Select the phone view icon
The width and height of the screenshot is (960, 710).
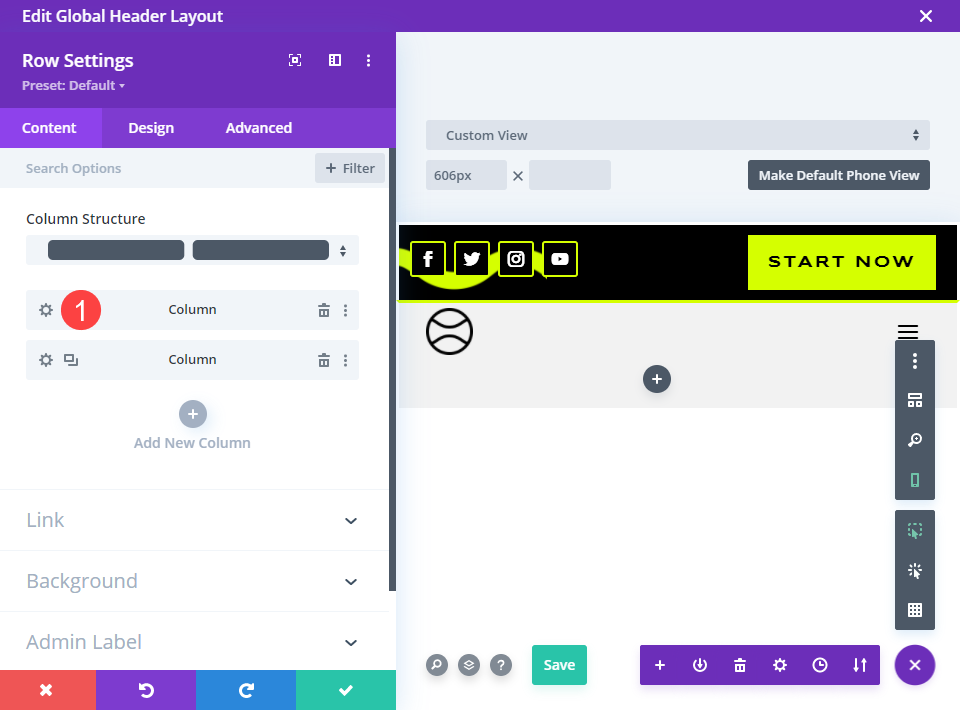point(915,480)
